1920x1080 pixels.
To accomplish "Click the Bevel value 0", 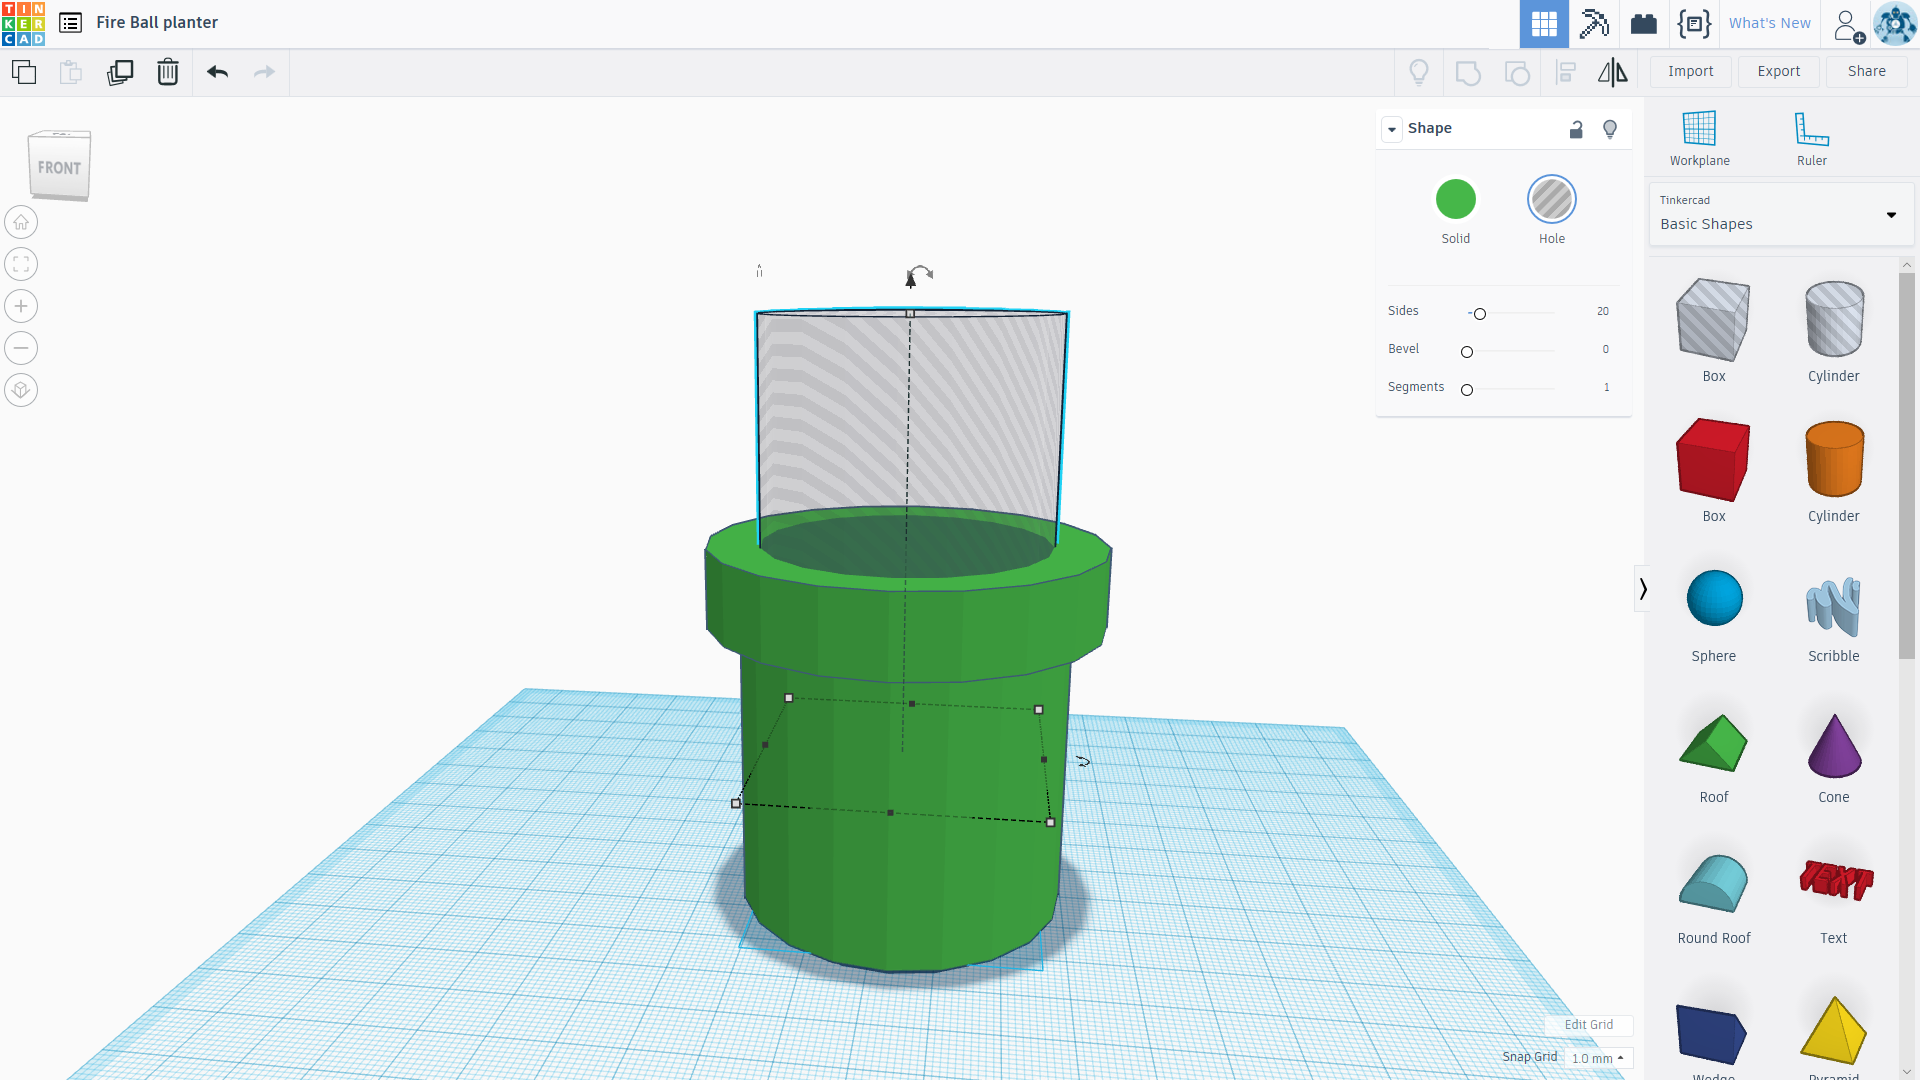I will [1606, 349].
